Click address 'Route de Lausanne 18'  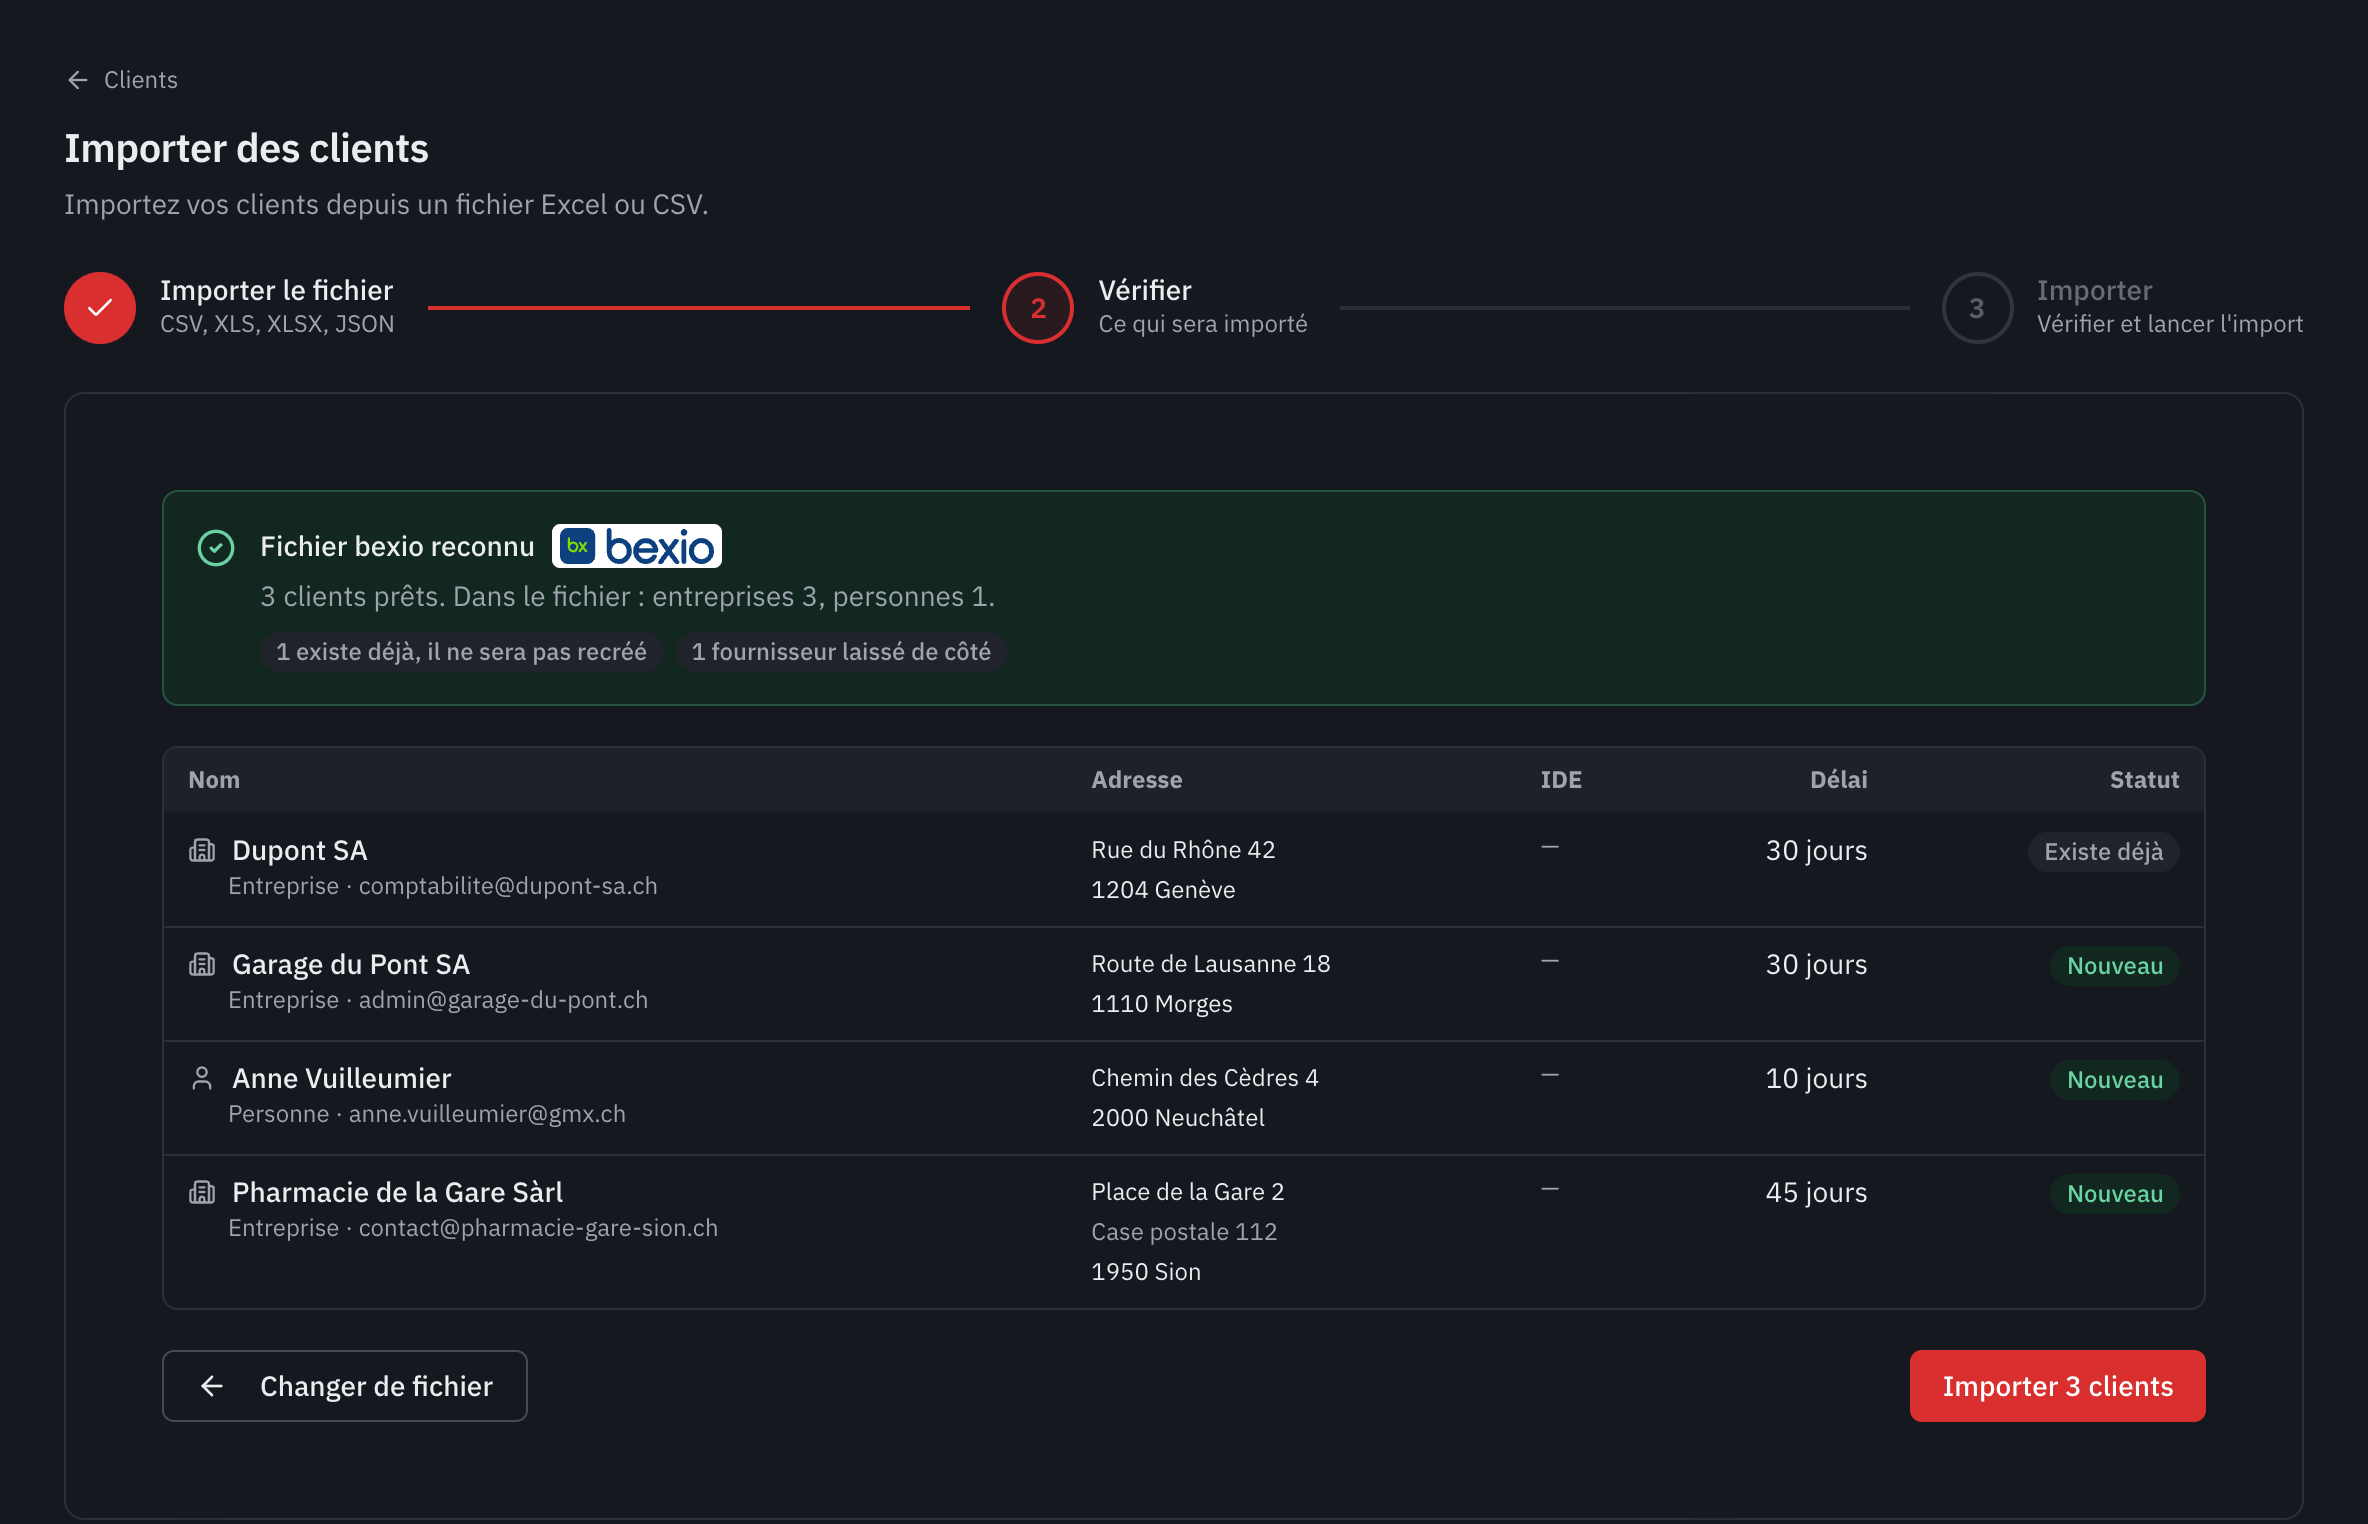click(1211, 964)
